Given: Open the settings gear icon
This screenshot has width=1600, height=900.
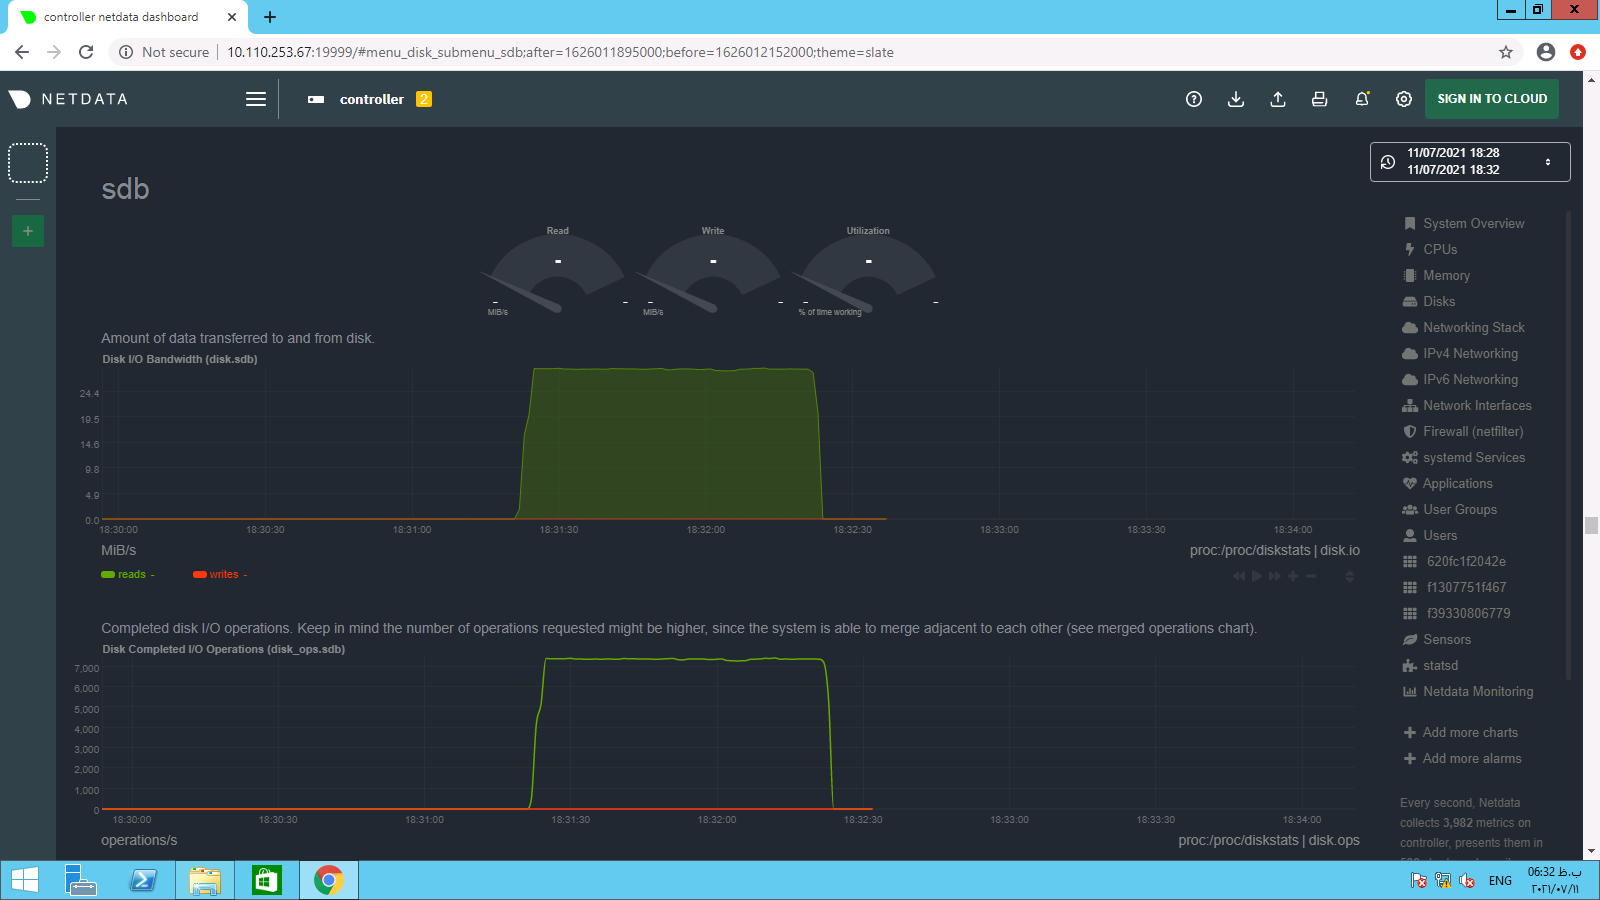Looking at the screenshot, I should tap(1404, 99).
